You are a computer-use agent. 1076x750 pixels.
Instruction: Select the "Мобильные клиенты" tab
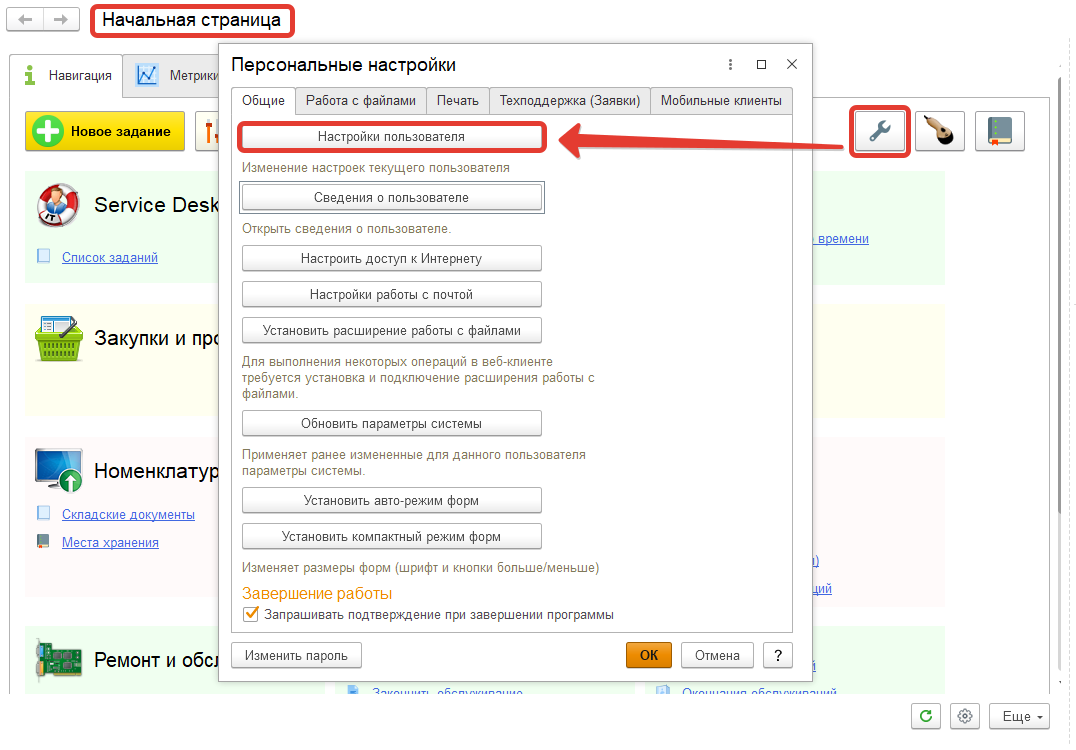pyautogui.click(x=721, y=100)
